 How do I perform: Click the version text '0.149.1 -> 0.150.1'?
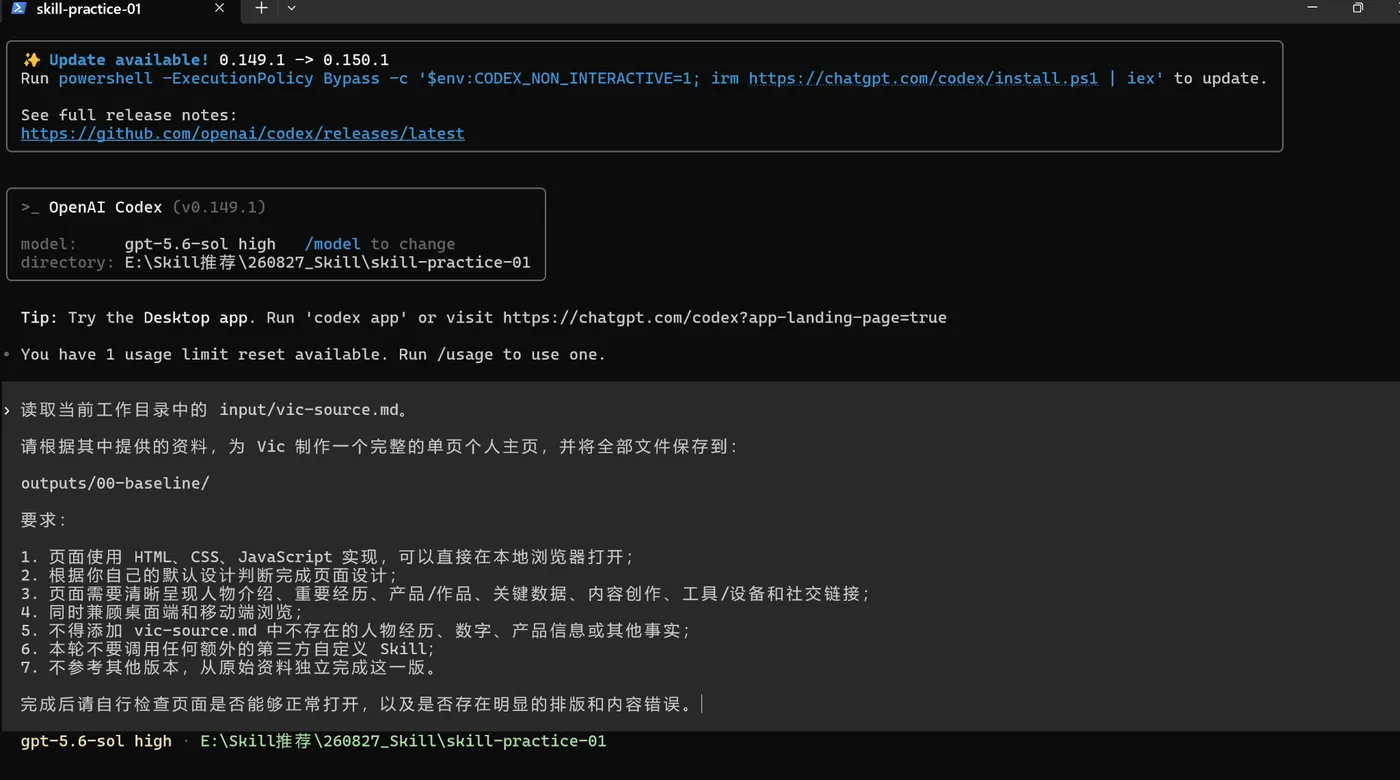click(304, 60)
